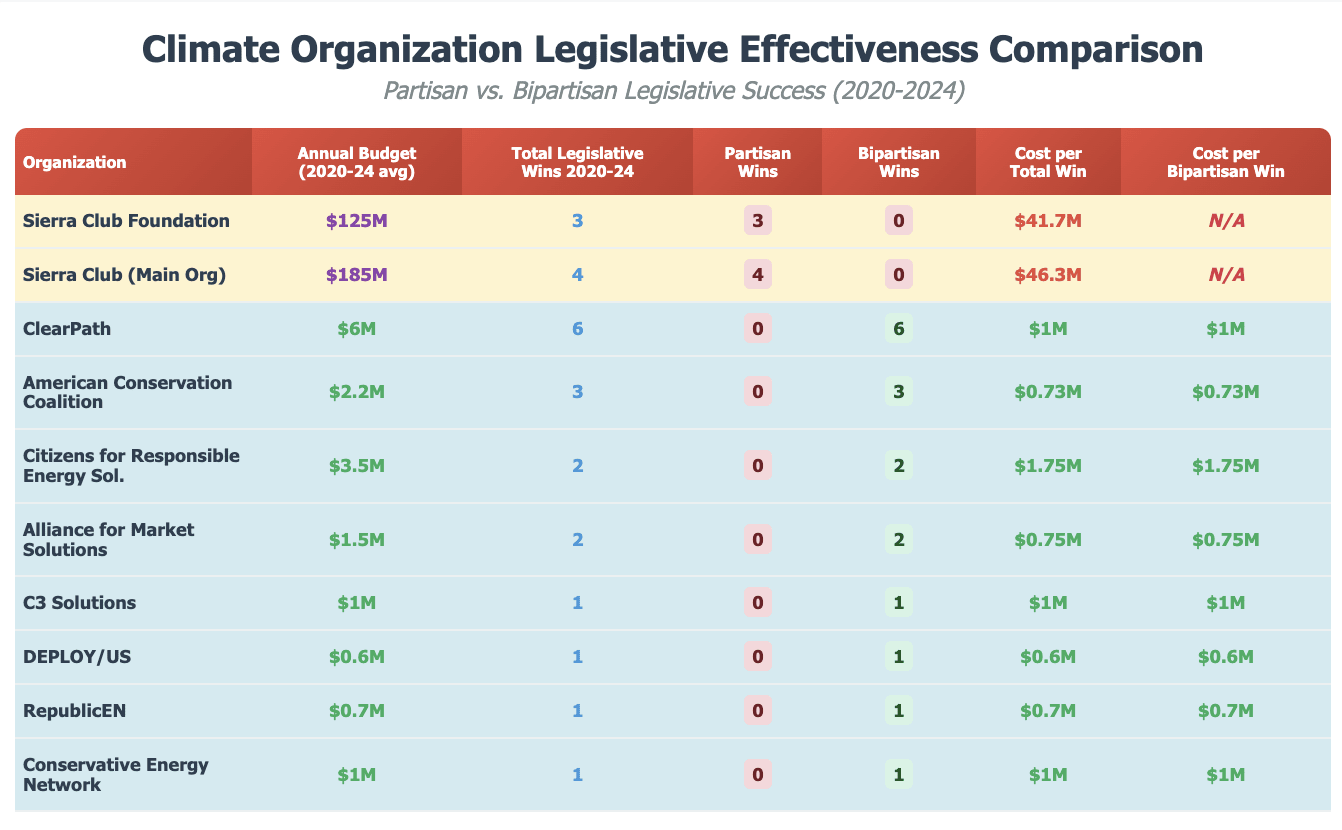Select Alliance for Market Solutions name
Screen dimensions: 1342x830
(x=109, y=539)
